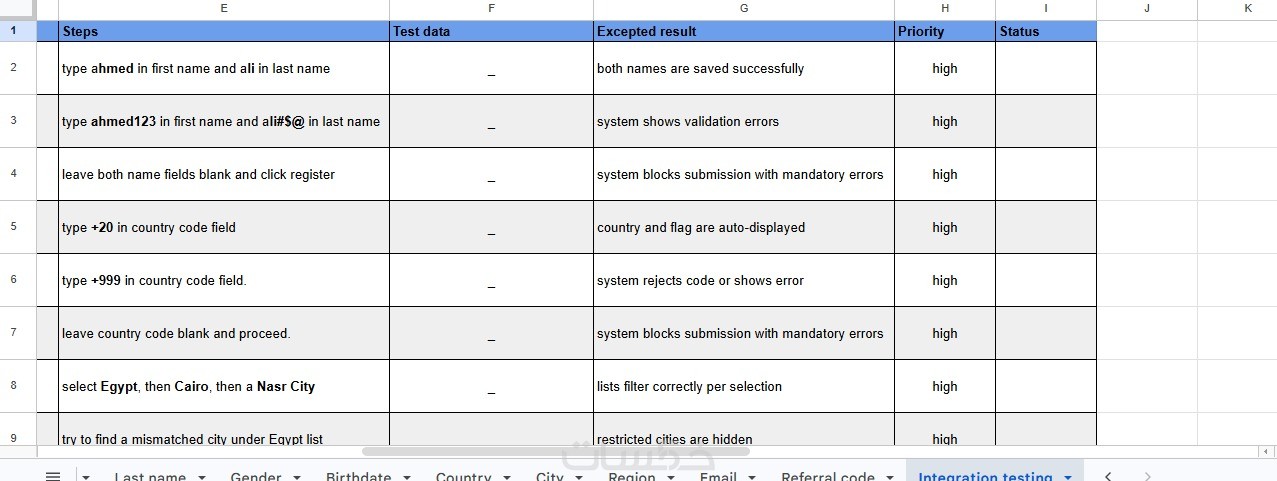Expand Integration testing tab menu arrow

pyautogui.click(x=1068, y=477)
